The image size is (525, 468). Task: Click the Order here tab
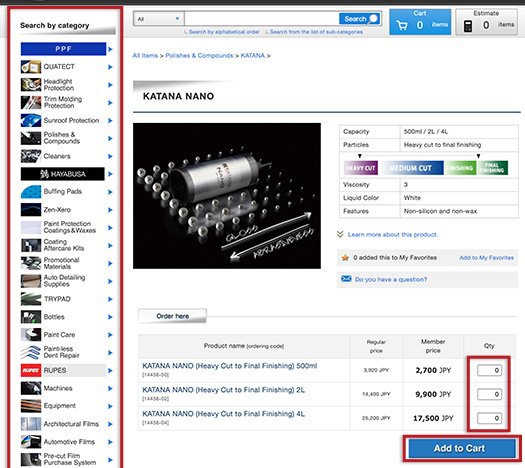click(x=172, y=316)
